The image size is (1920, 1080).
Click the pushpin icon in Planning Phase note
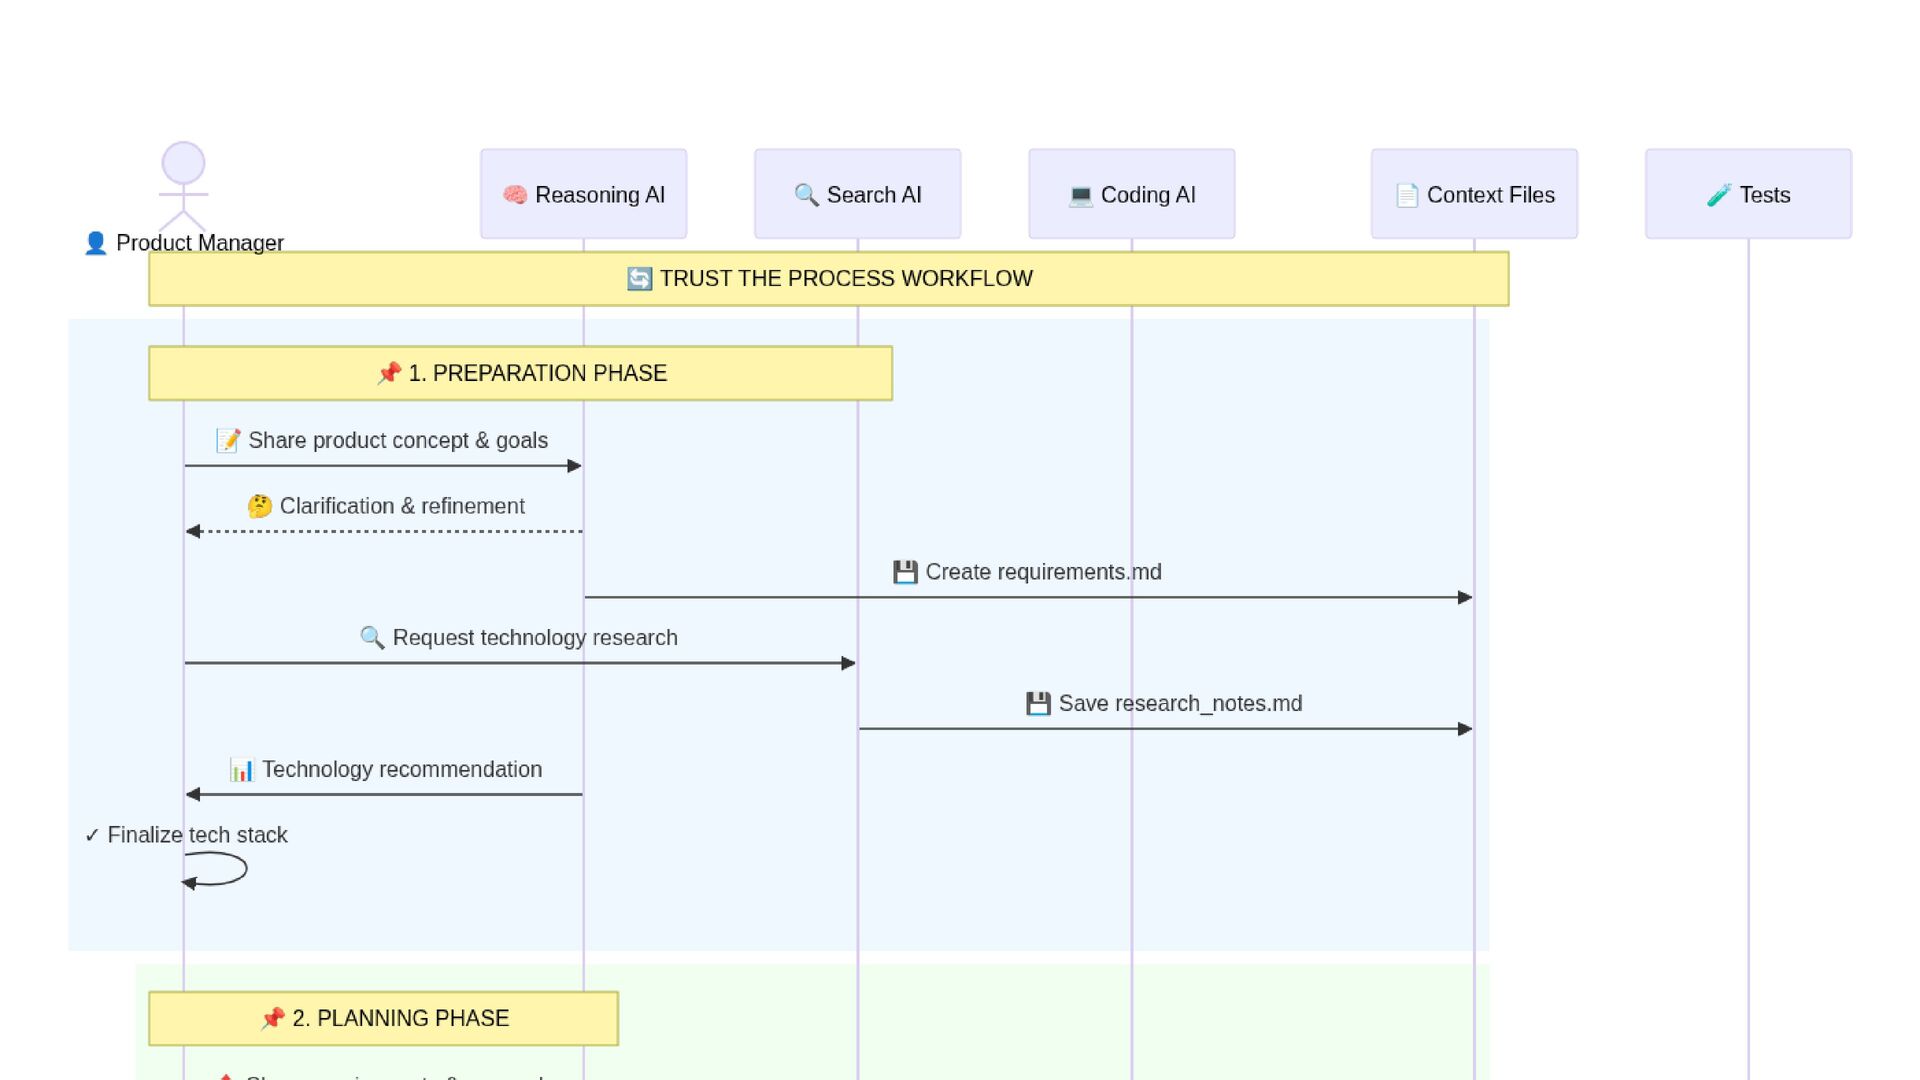coord(272,1018)
